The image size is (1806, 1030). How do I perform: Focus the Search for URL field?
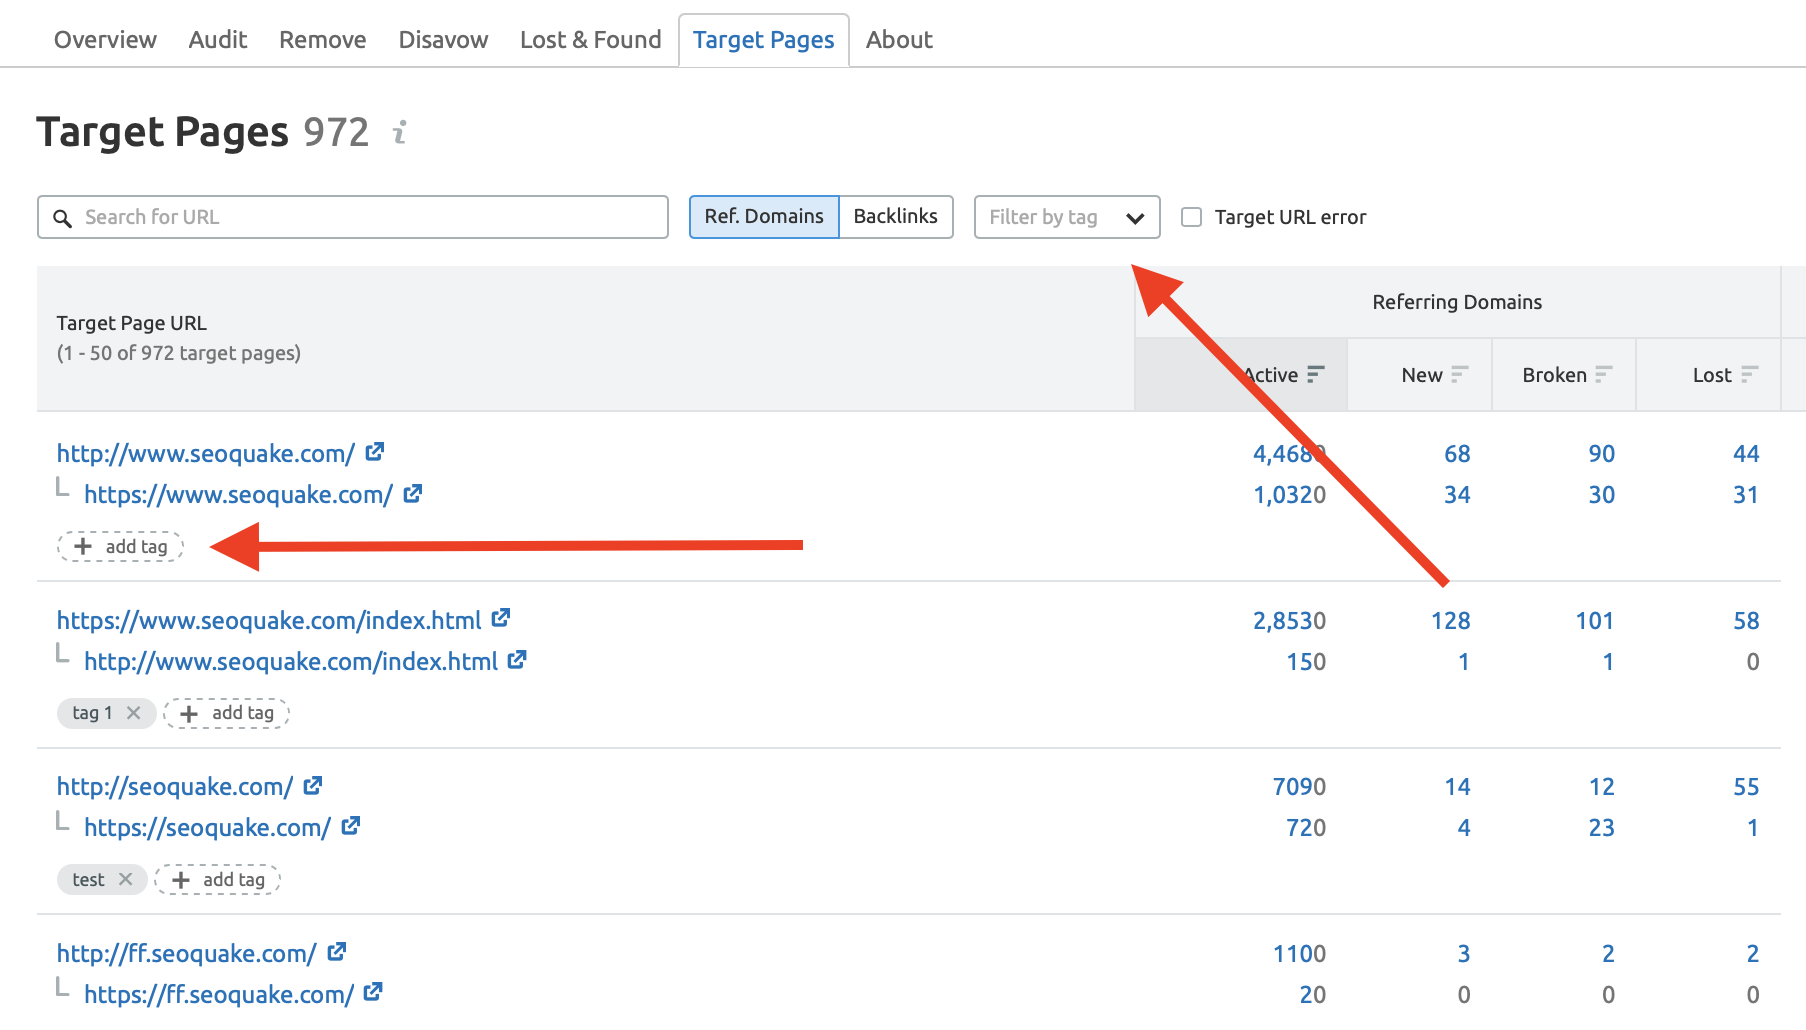click(353, 217)
